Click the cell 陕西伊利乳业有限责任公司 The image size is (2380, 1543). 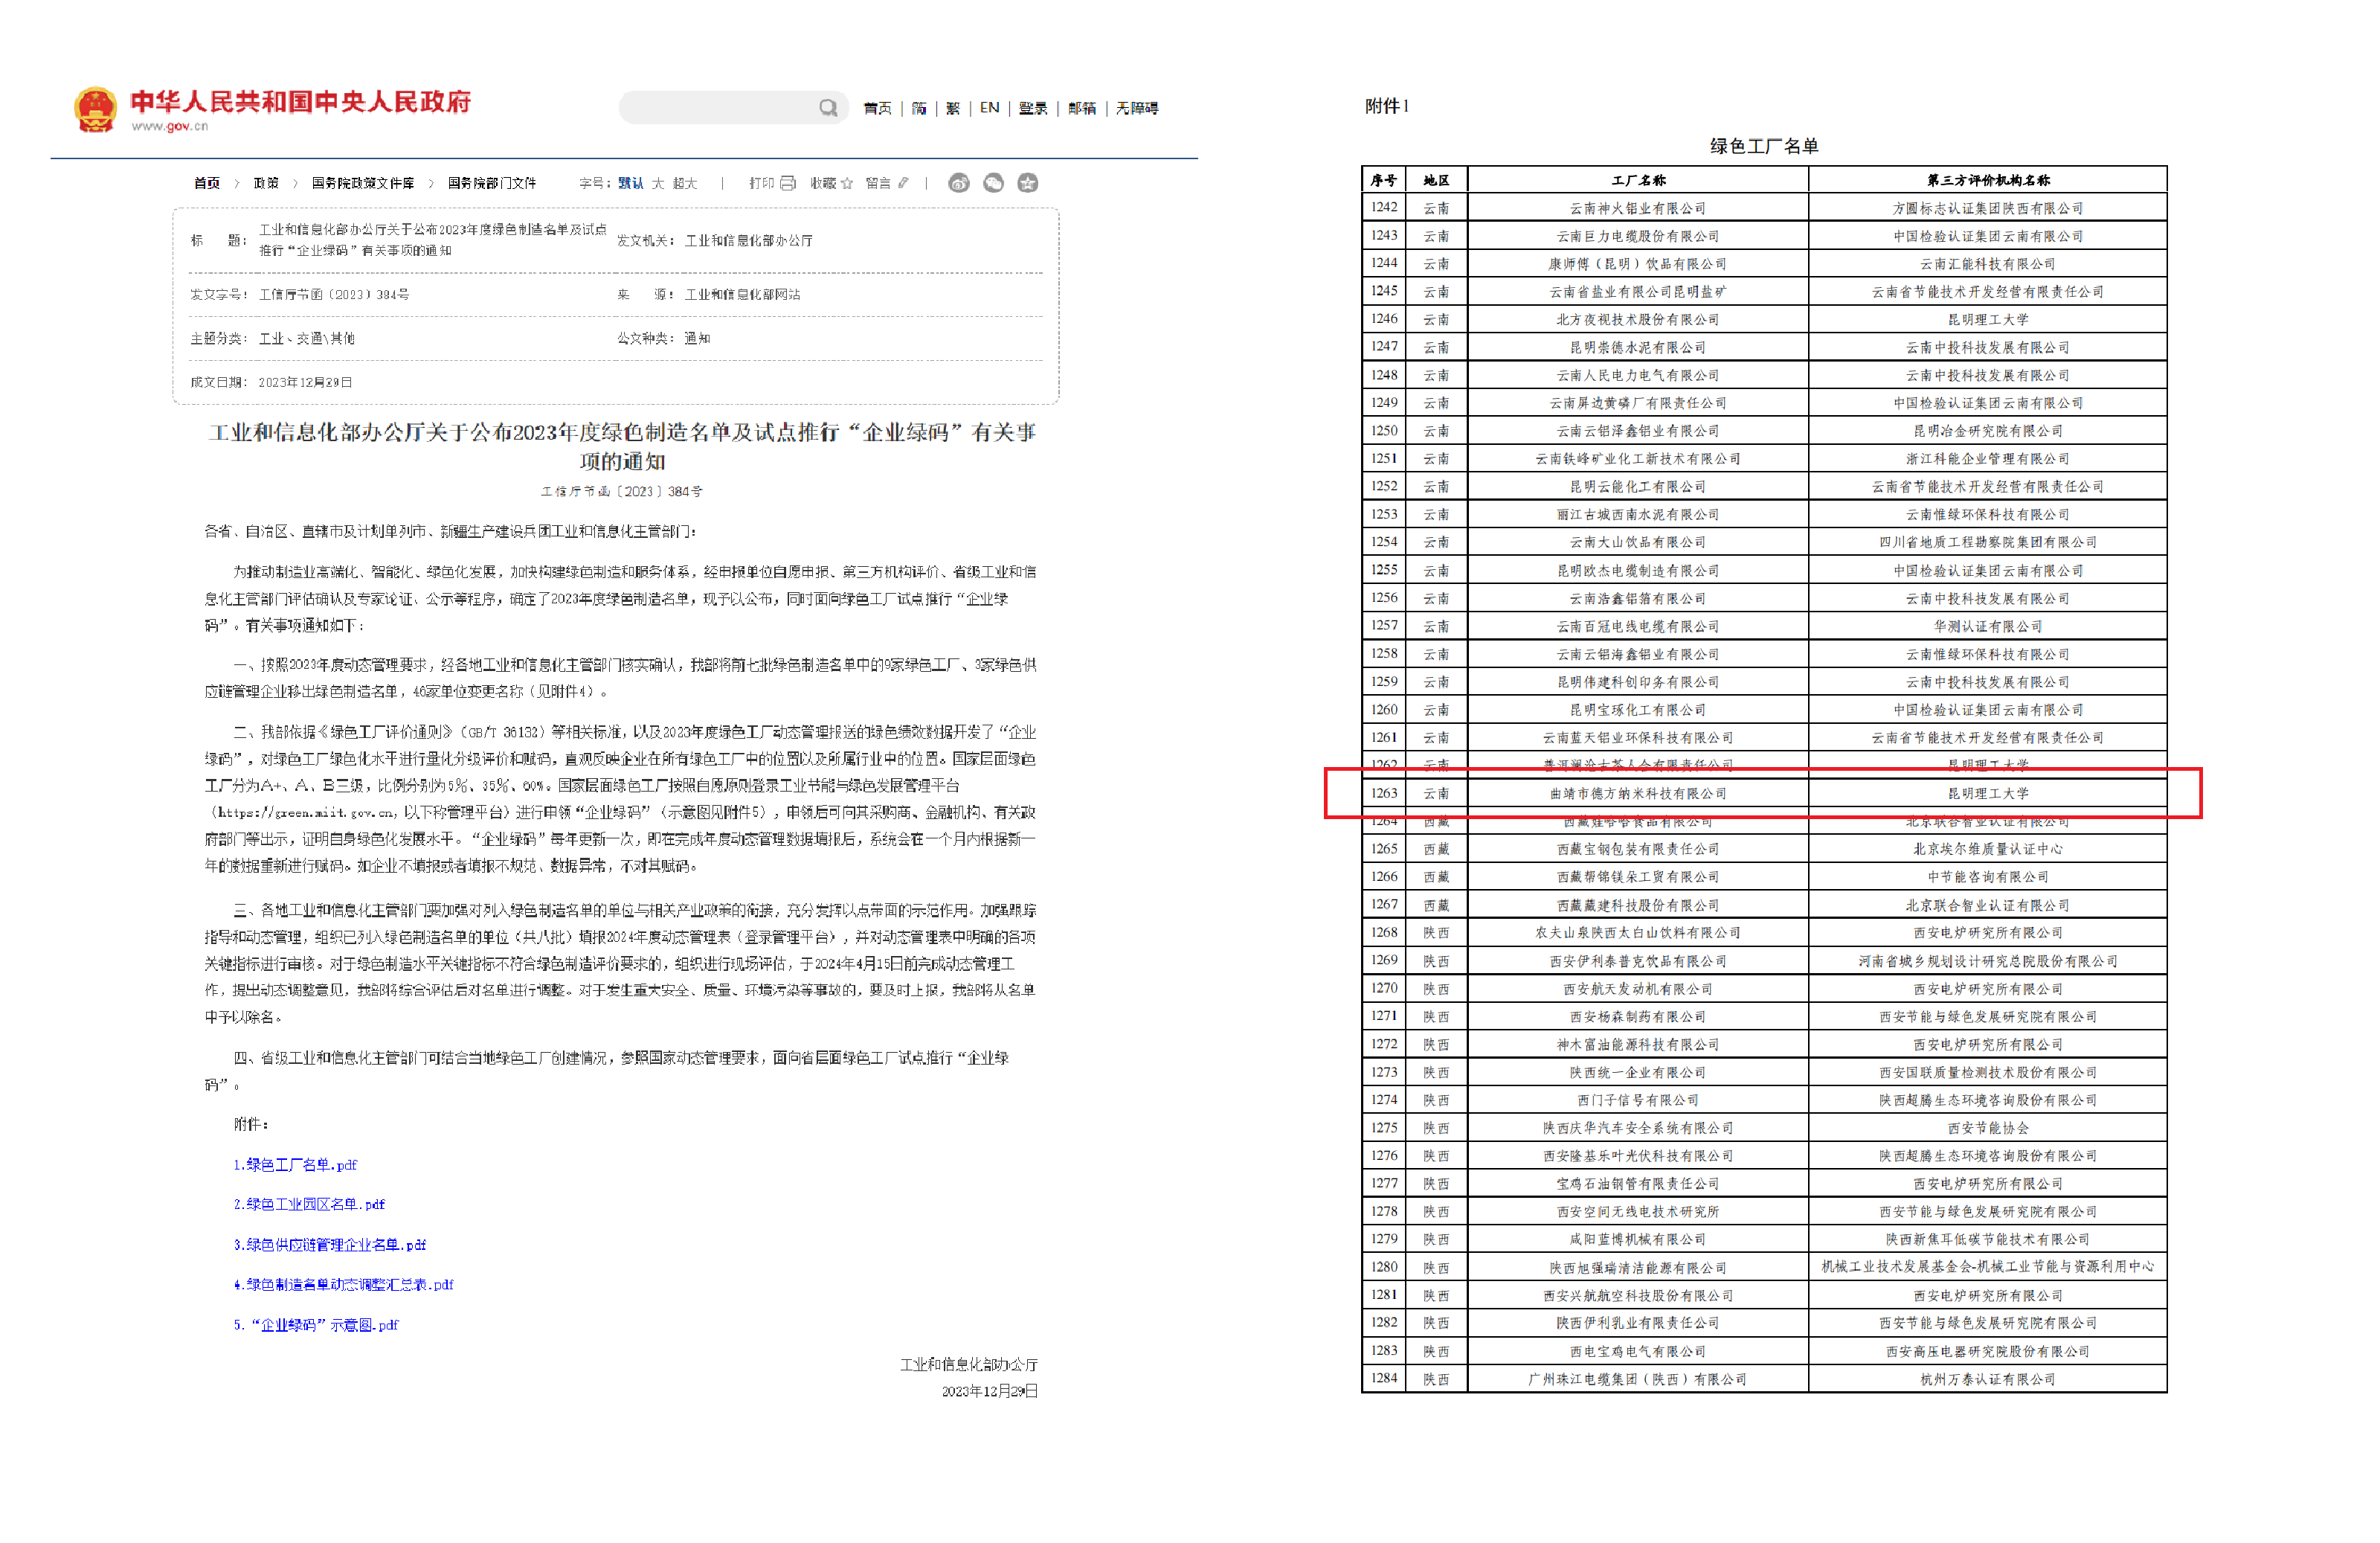coord(1638,1323)
